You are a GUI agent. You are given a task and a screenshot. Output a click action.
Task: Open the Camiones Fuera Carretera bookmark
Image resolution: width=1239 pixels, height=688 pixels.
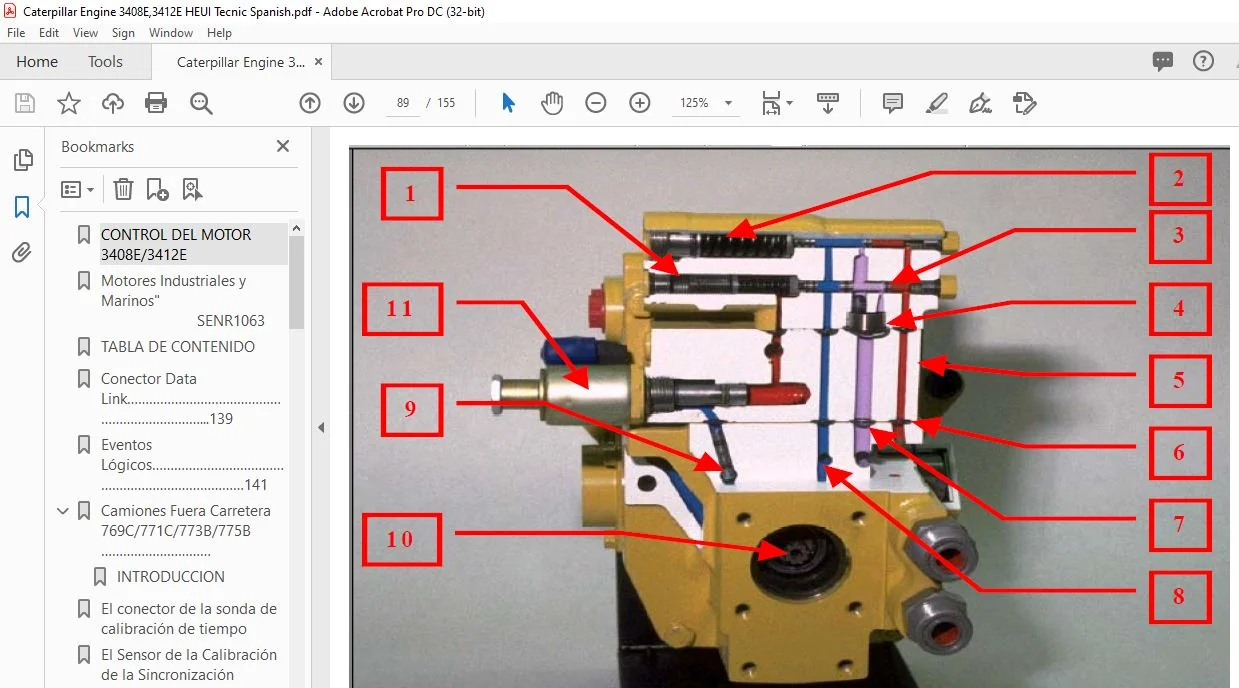pos(186,530)
